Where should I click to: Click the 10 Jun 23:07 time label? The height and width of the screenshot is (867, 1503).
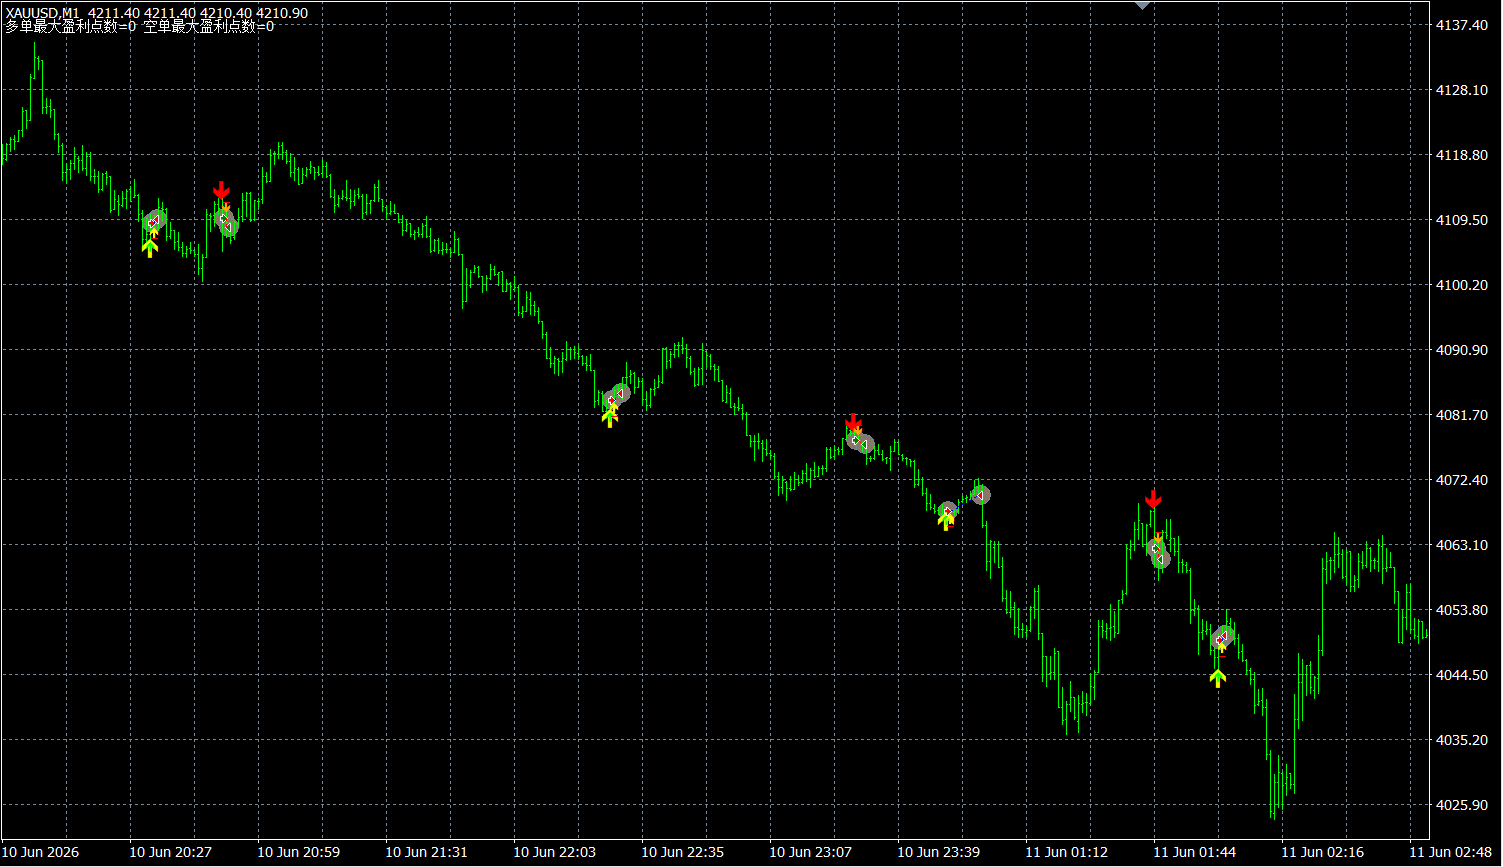tap(811, 853)
